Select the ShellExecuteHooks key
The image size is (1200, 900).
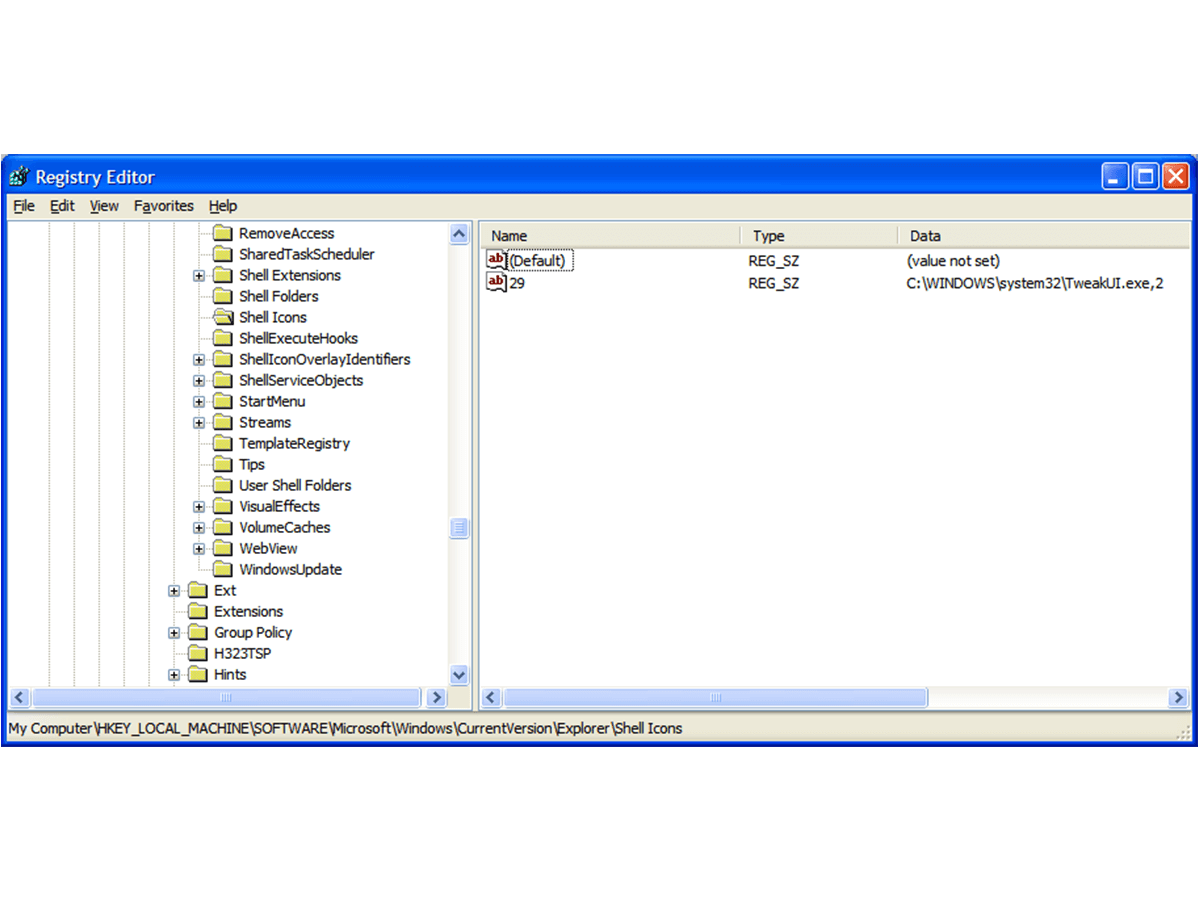298,338
